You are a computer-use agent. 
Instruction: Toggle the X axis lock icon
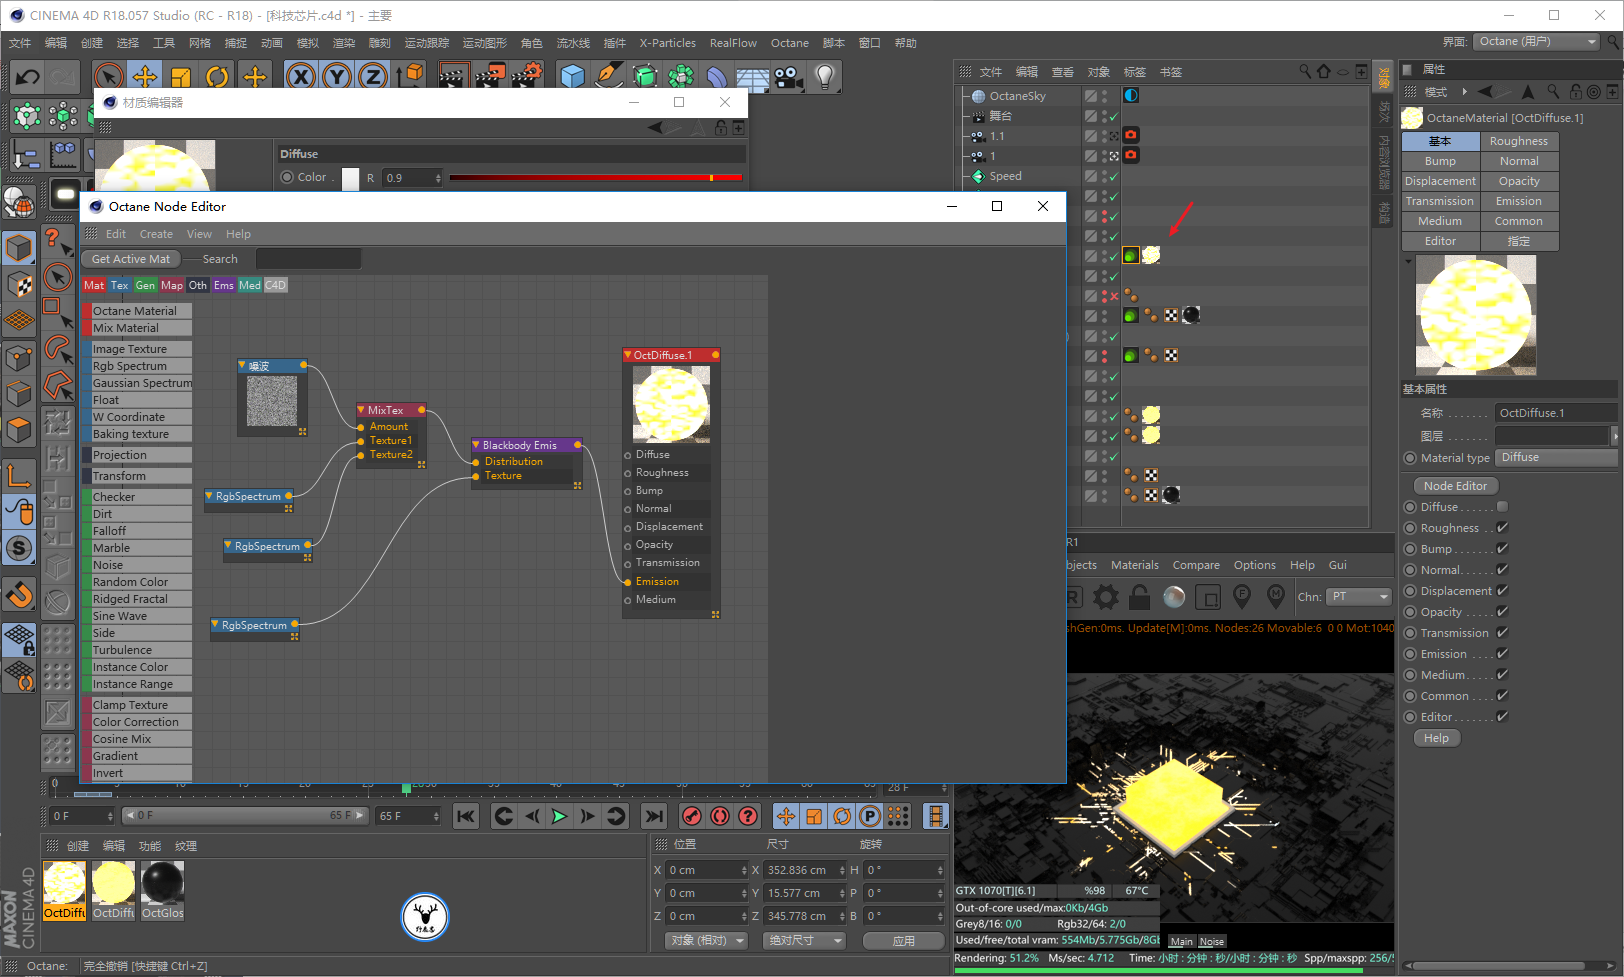click(x=301, y=77)
